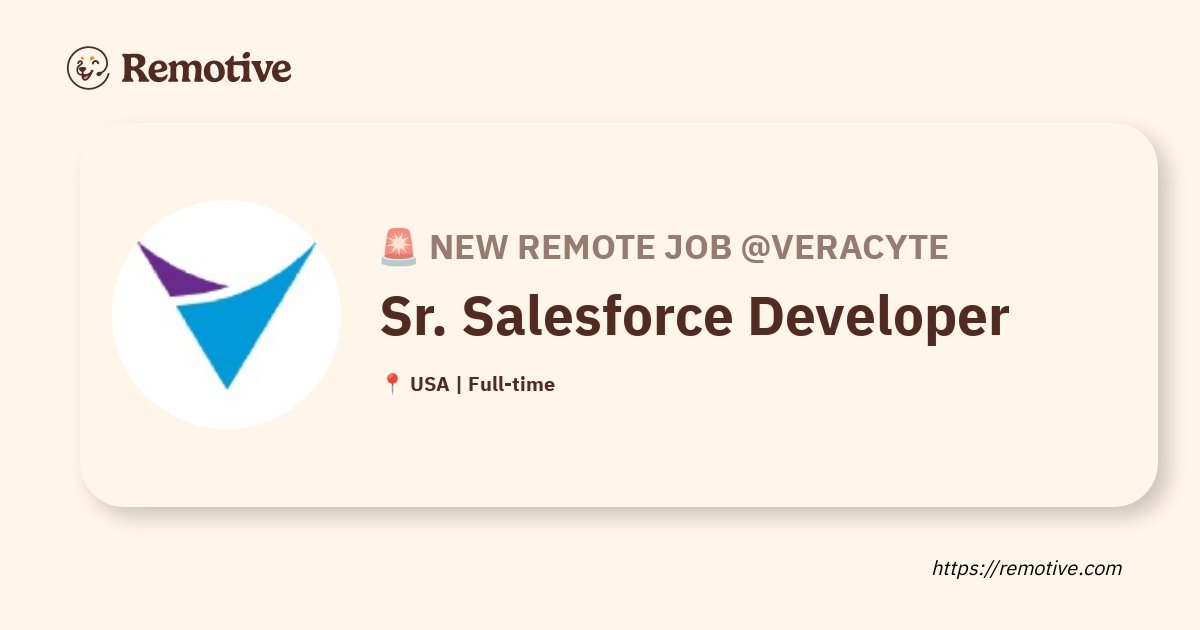Click the Remotive mascot face icon
This screenshot has height=630, width=1200.
click(x=88, y=68)
